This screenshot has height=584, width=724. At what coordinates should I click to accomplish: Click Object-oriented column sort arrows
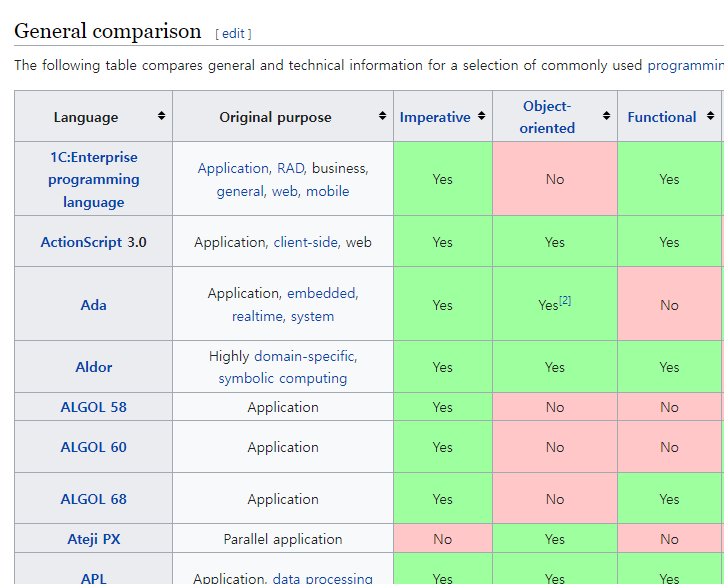pyautogui.click(x=605, y=117)
